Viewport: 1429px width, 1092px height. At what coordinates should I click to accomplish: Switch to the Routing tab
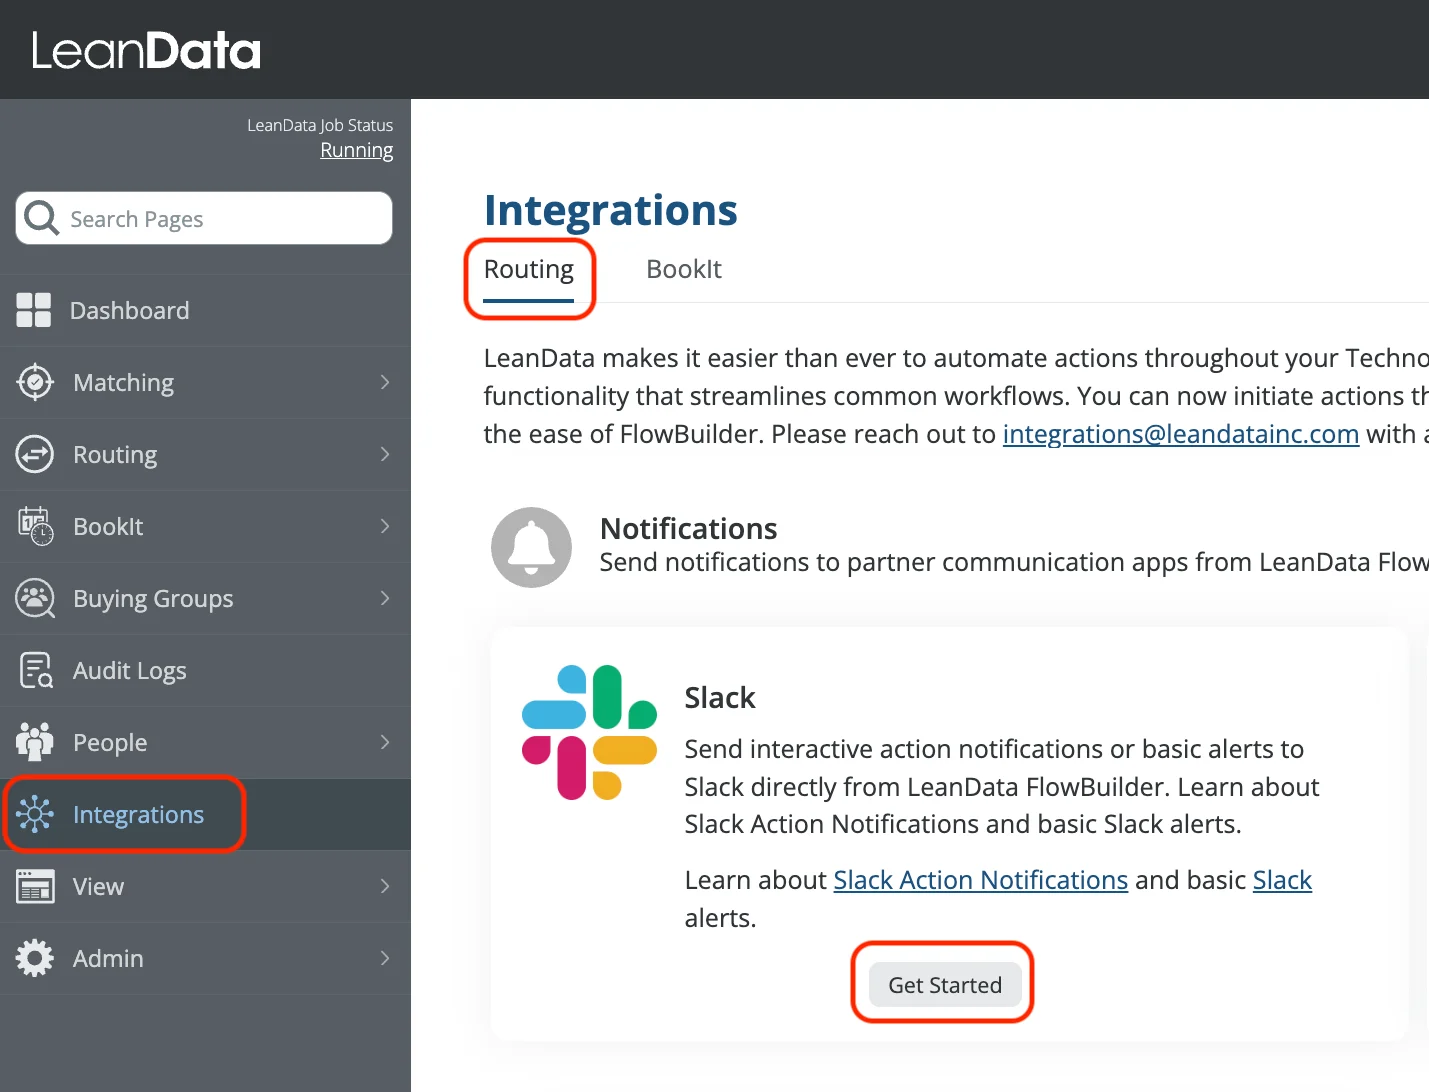(x=529, y=270)
